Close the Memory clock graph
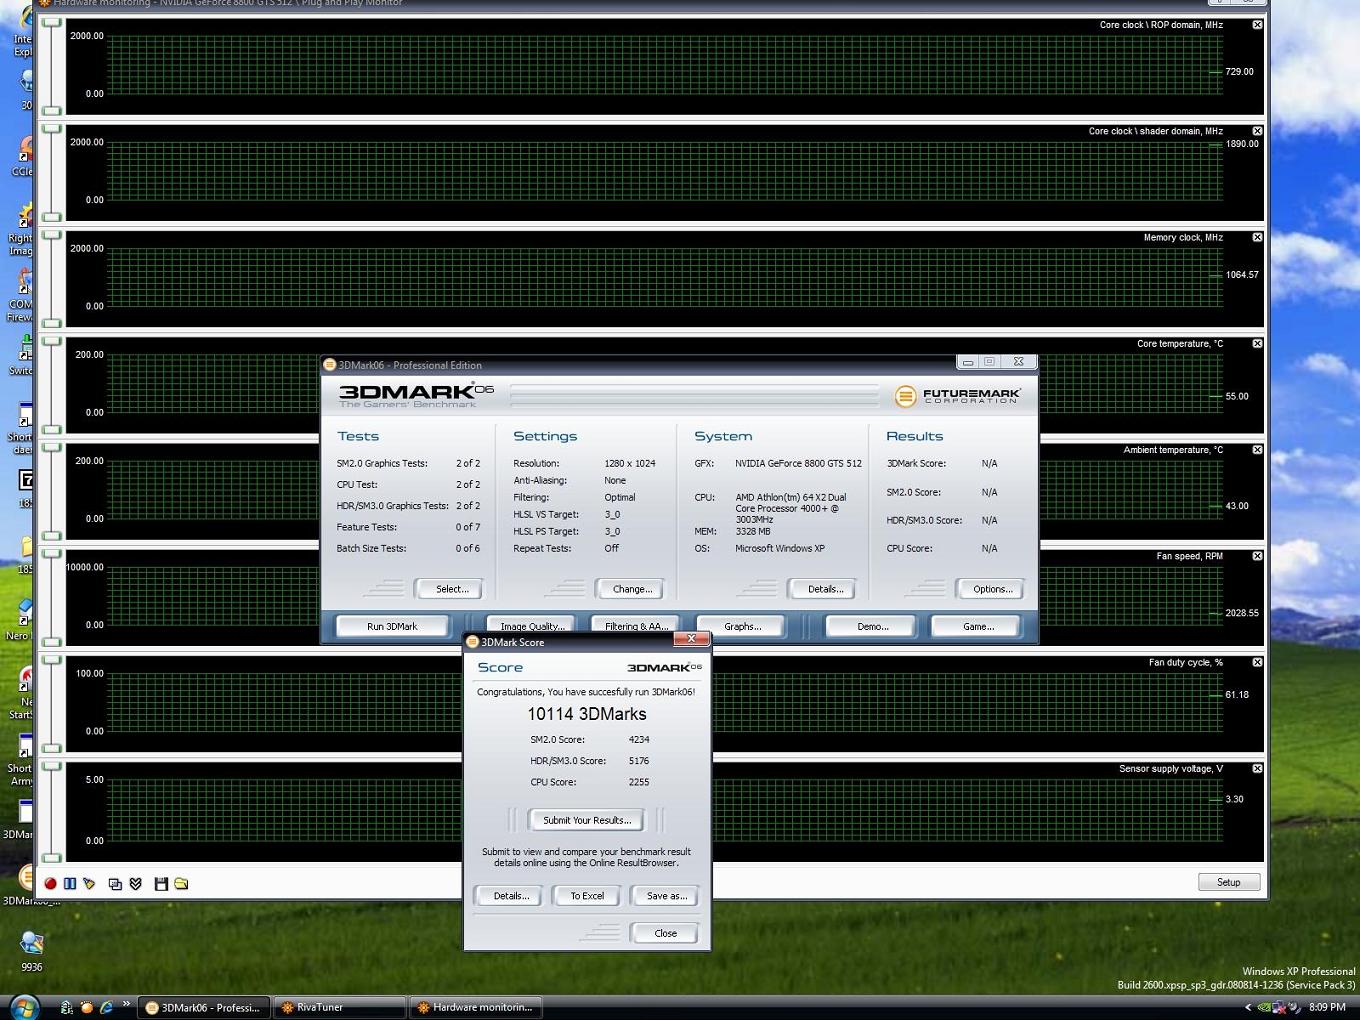The height and width of the screenshot is (1020, 1360). coord(1257,237)
